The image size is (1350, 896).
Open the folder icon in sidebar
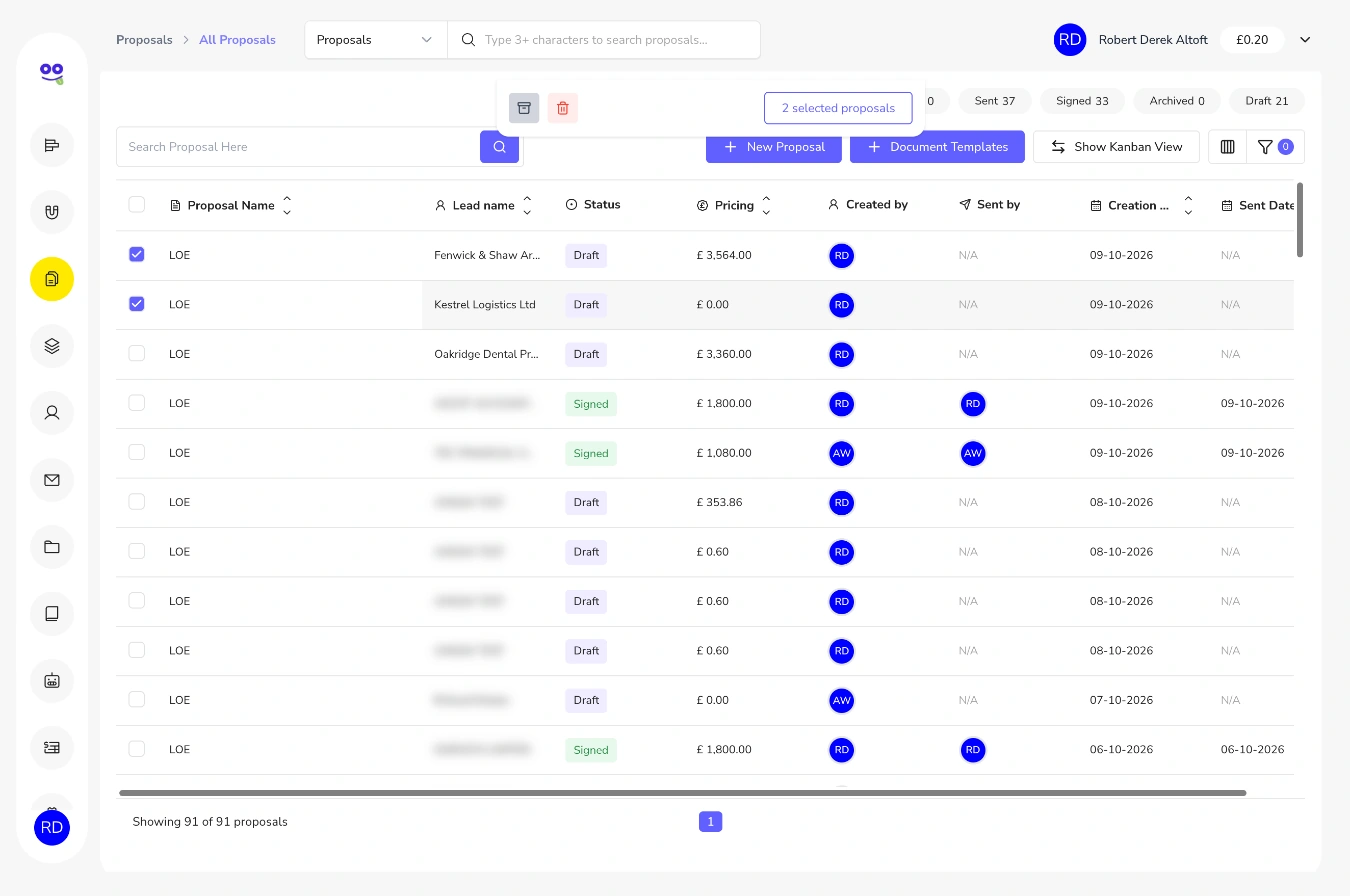[52, 547]
